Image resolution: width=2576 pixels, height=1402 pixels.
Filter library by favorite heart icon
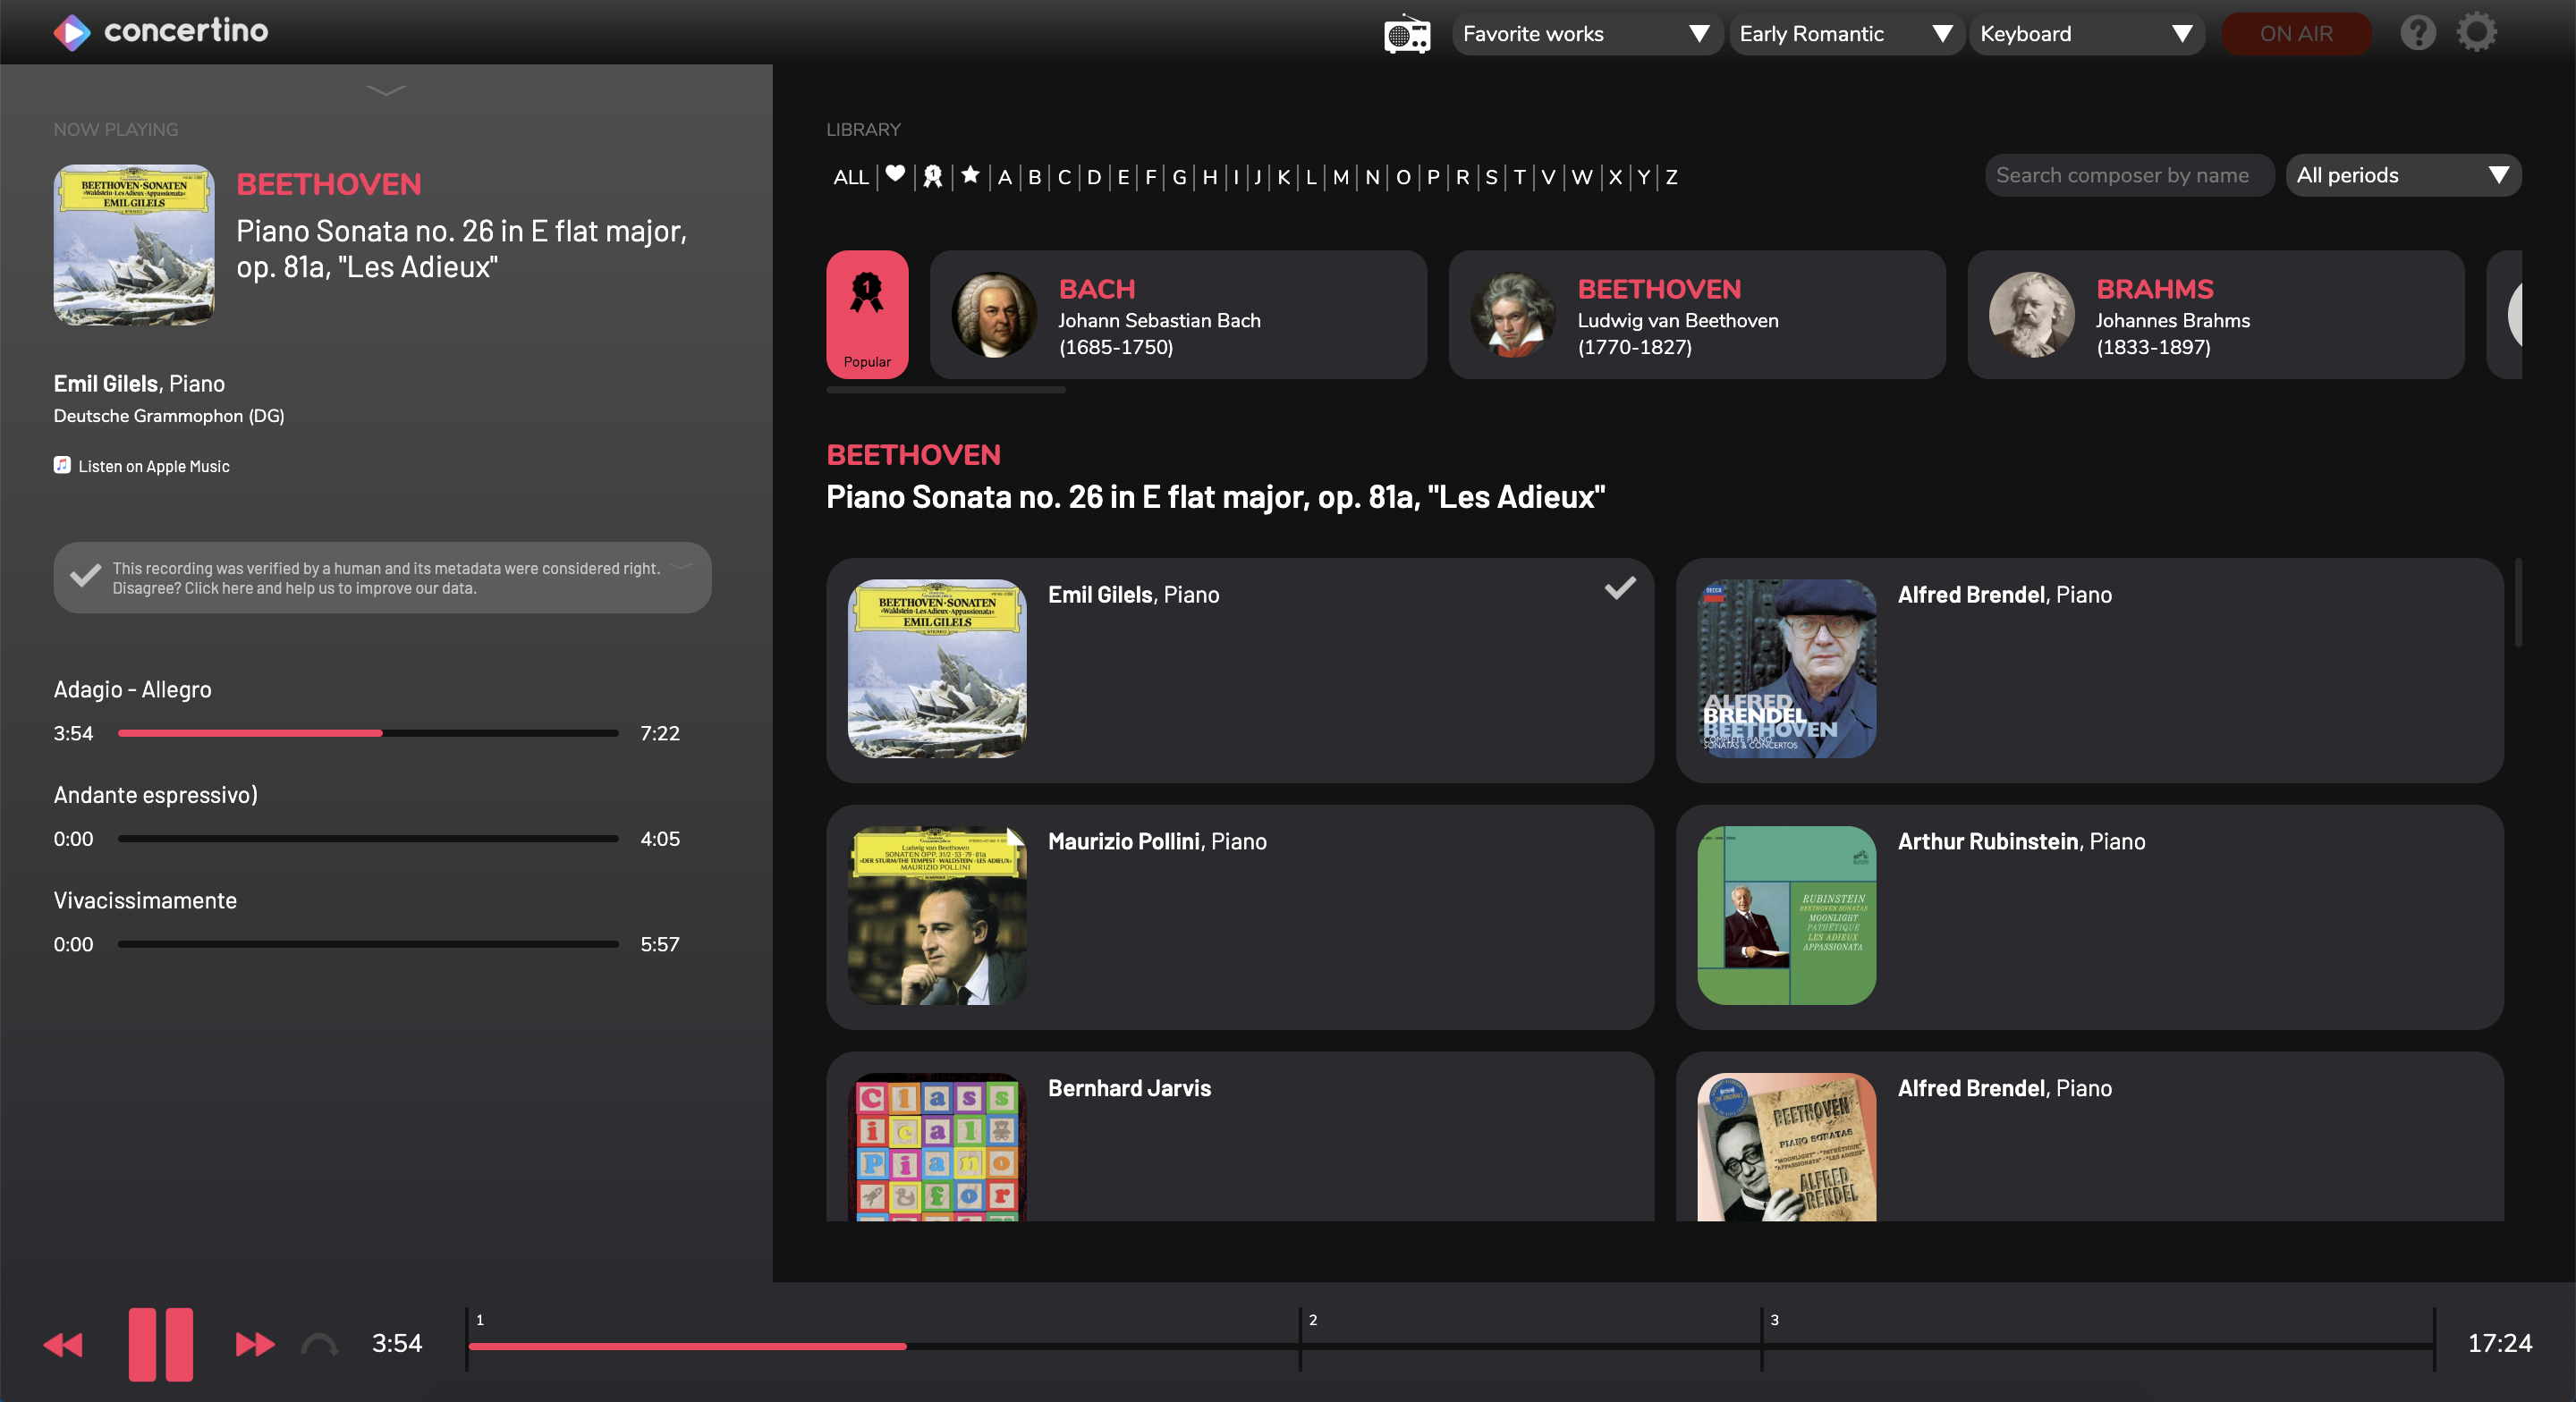click(x=895, y=175)
